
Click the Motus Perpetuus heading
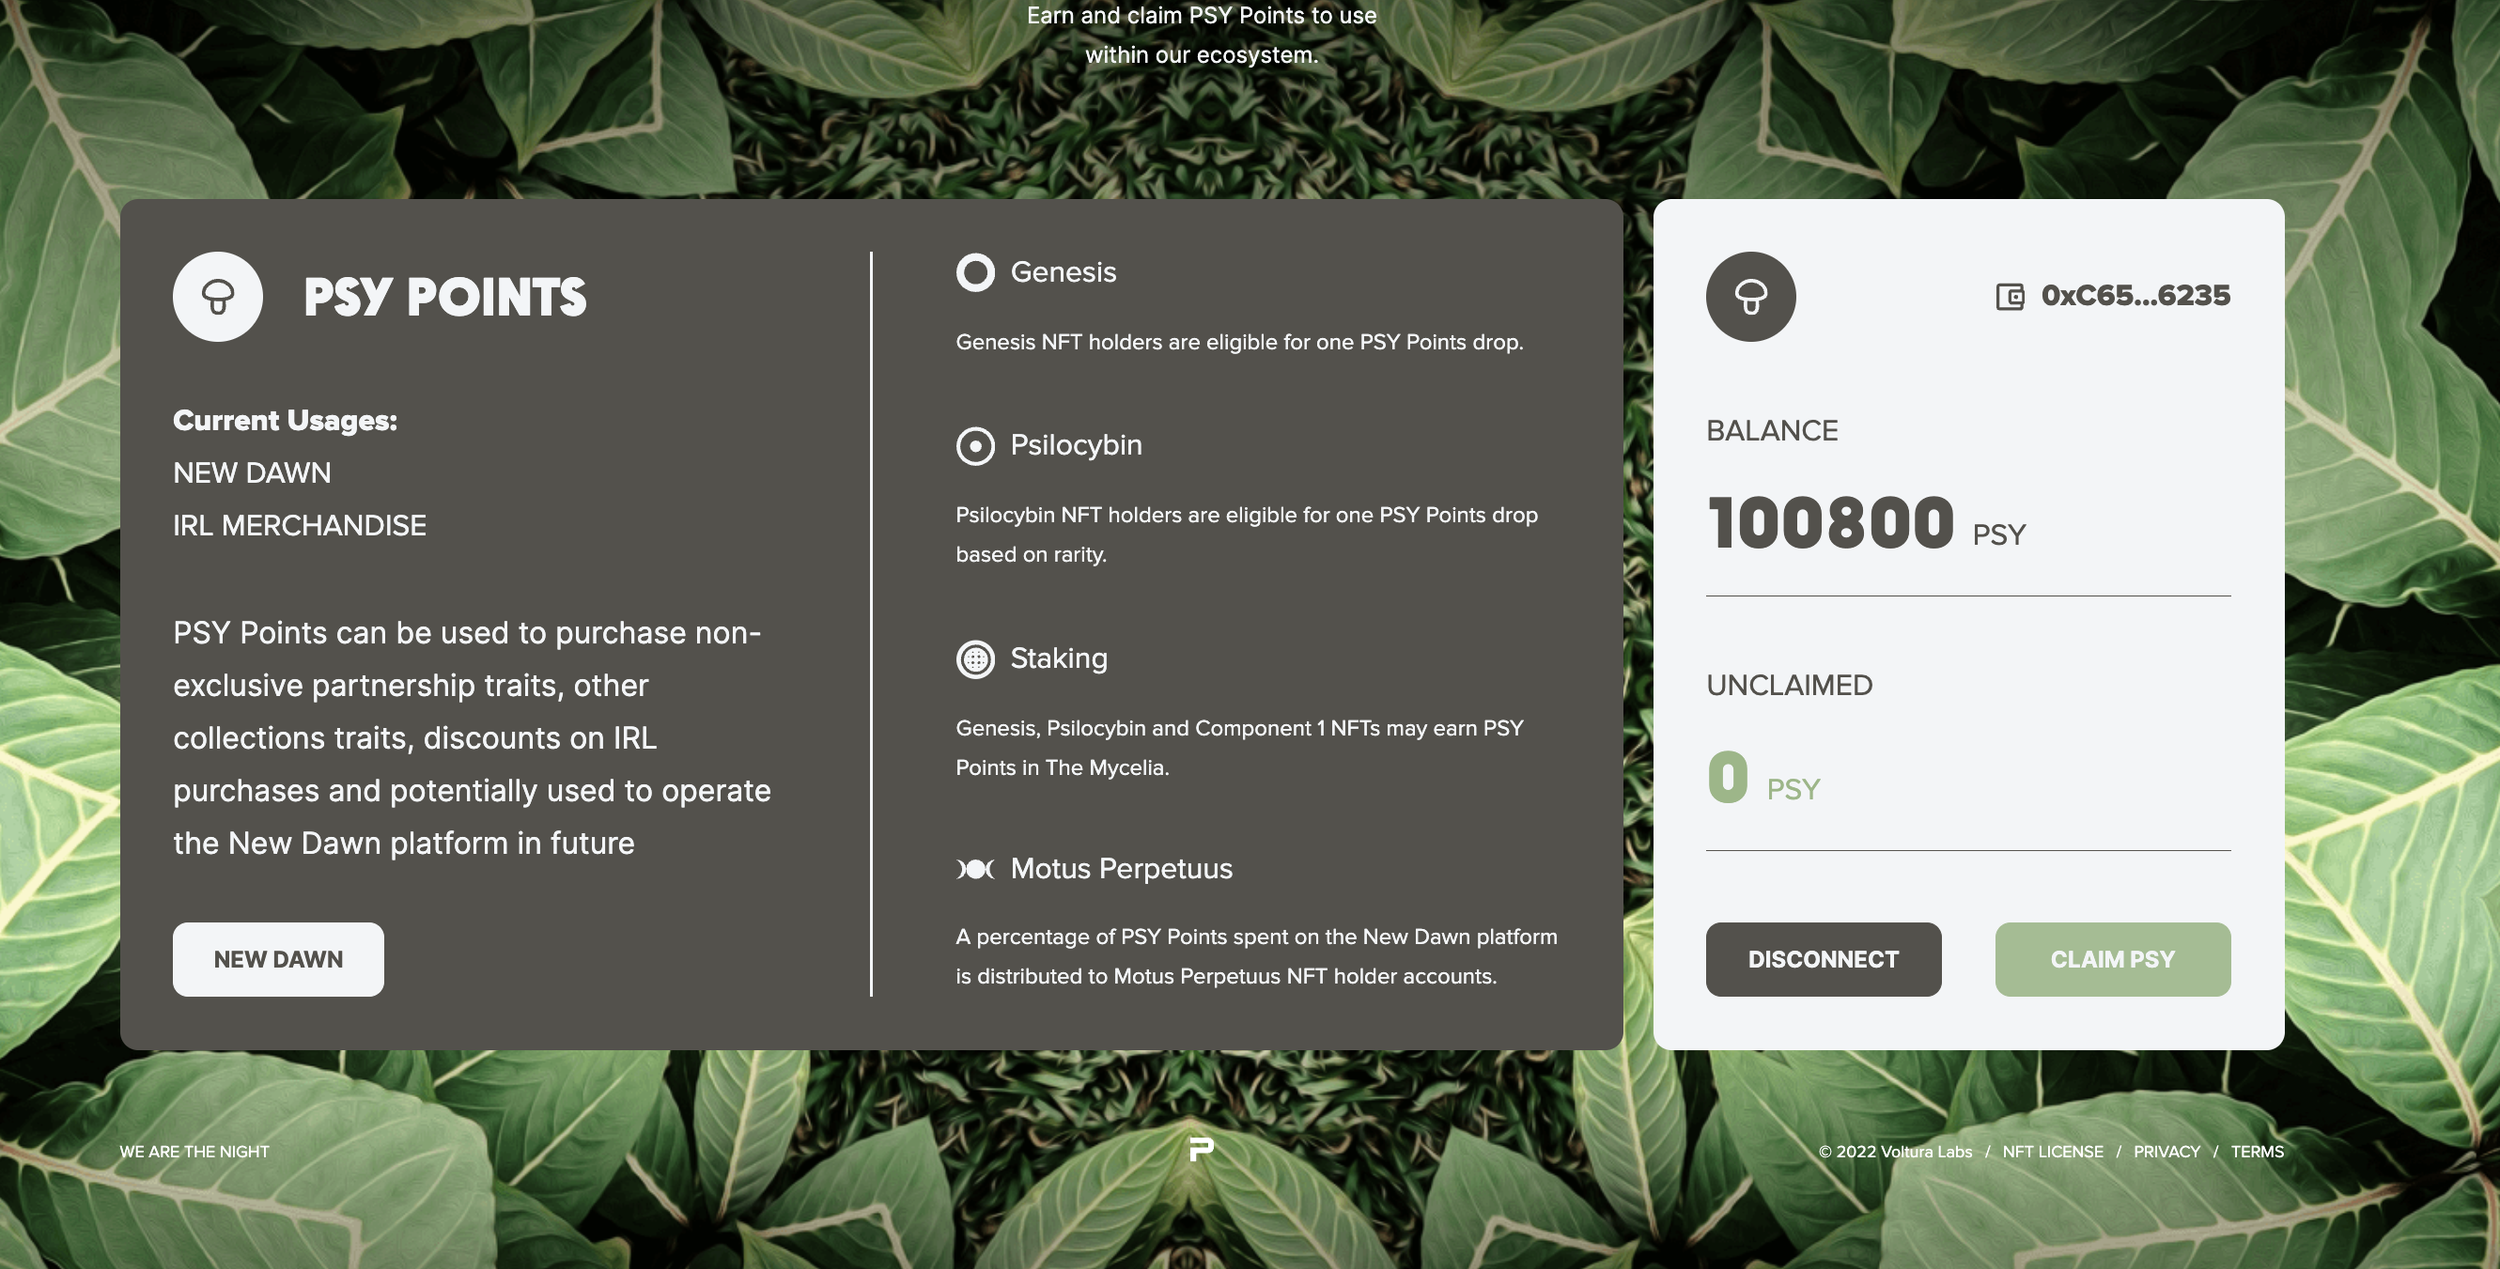(x=1121, y=868)
